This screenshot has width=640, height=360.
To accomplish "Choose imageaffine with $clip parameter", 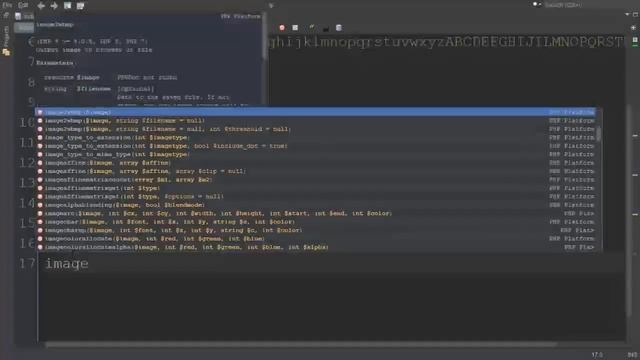I will point(315,171).
